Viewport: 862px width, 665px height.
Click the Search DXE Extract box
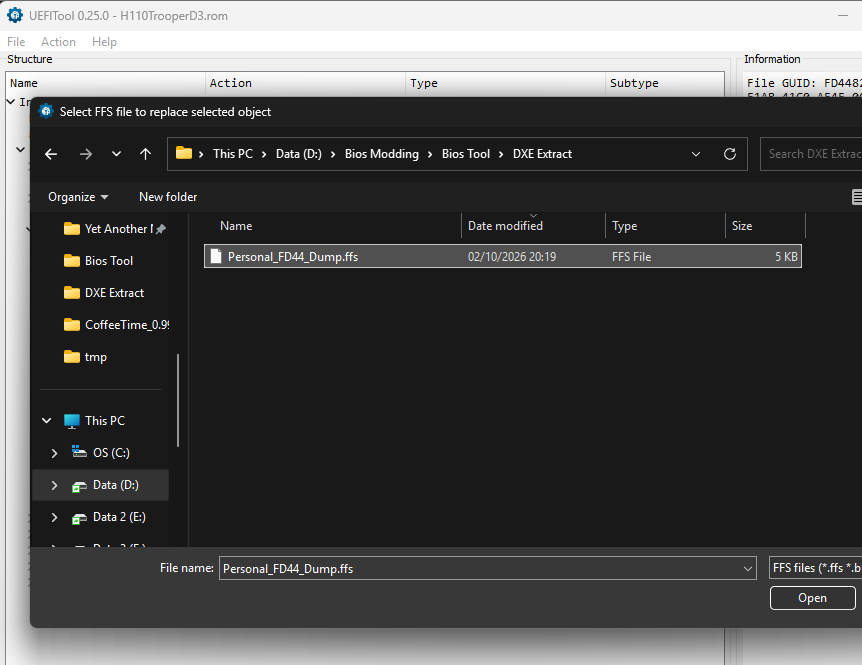tap(811, 154)
